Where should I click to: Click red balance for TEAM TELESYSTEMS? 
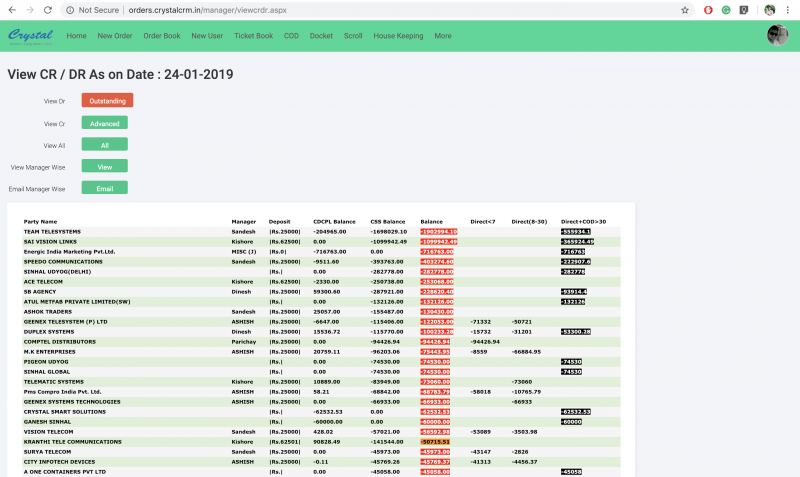pos(439,232)
